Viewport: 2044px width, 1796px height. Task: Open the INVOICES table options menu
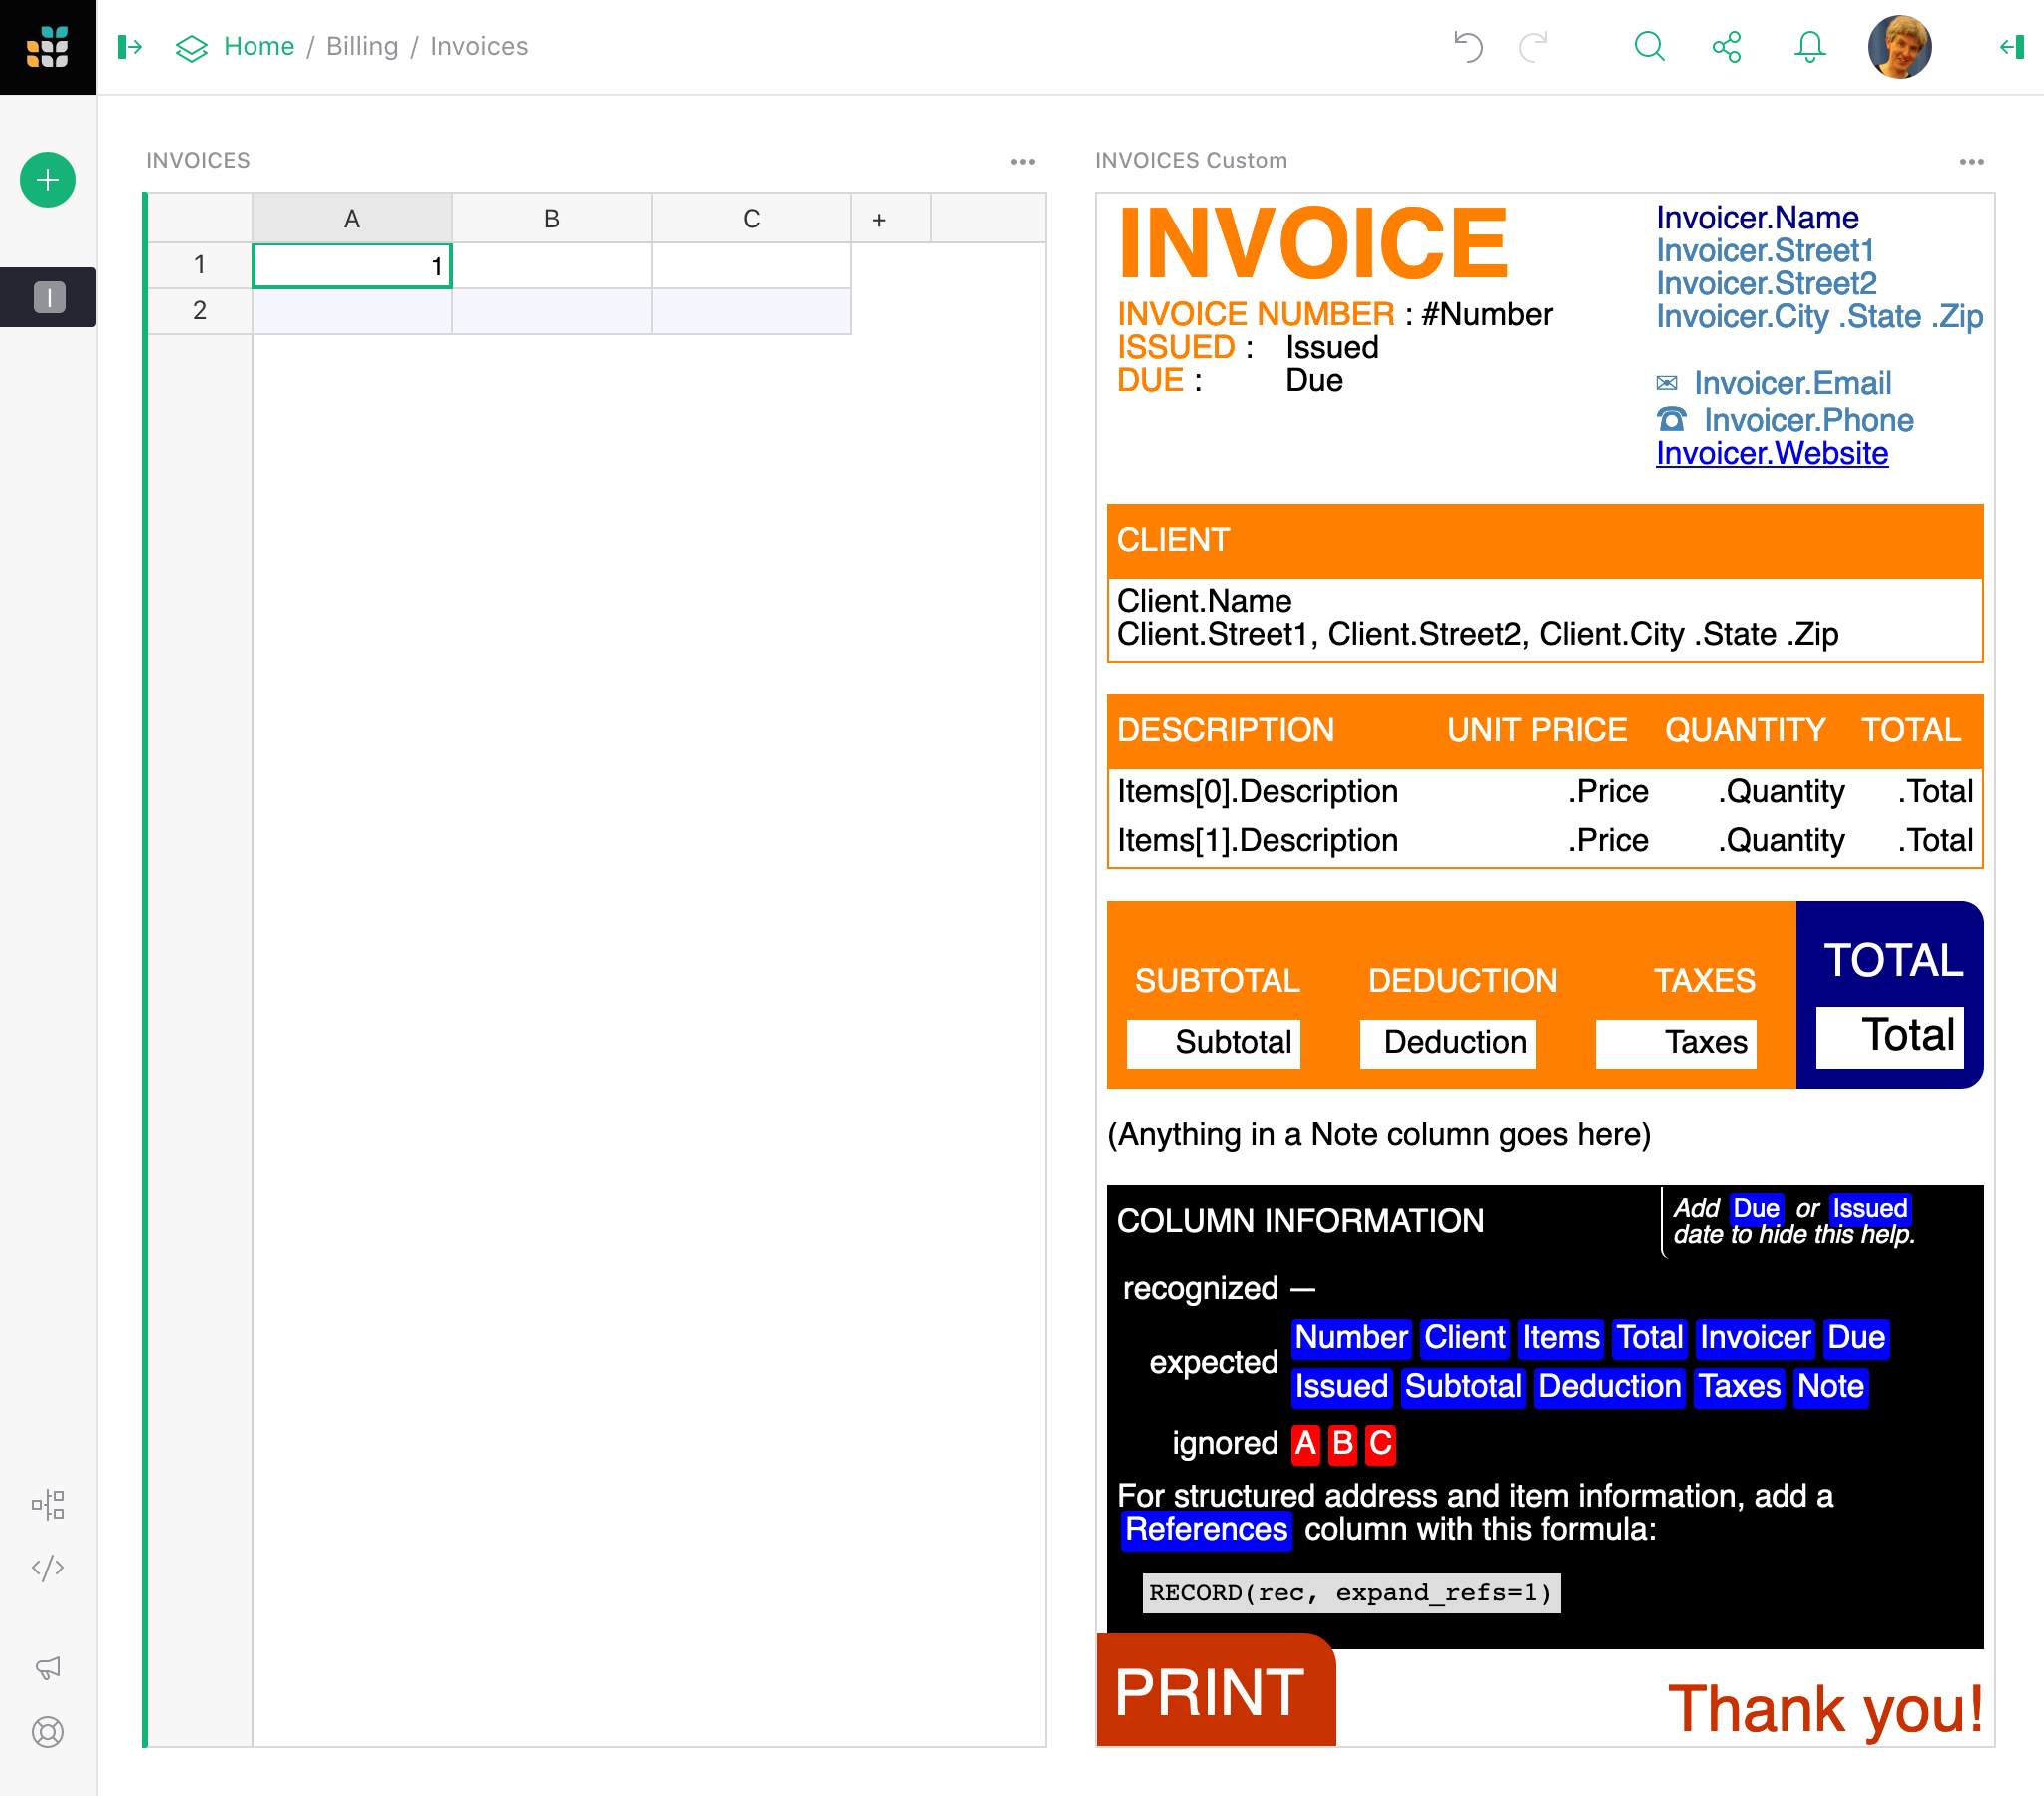tap(1022, 161)
